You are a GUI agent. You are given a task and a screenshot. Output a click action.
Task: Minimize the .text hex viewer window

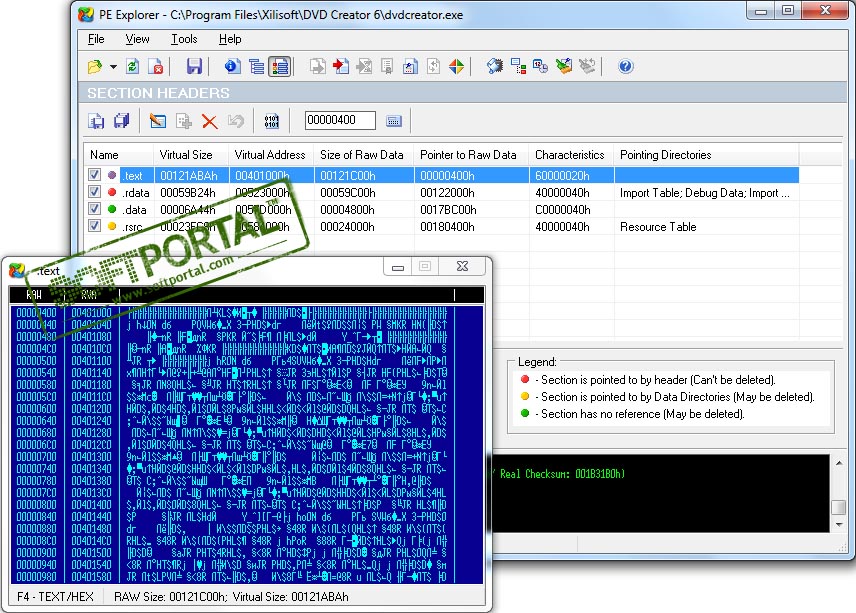[398, 266]
